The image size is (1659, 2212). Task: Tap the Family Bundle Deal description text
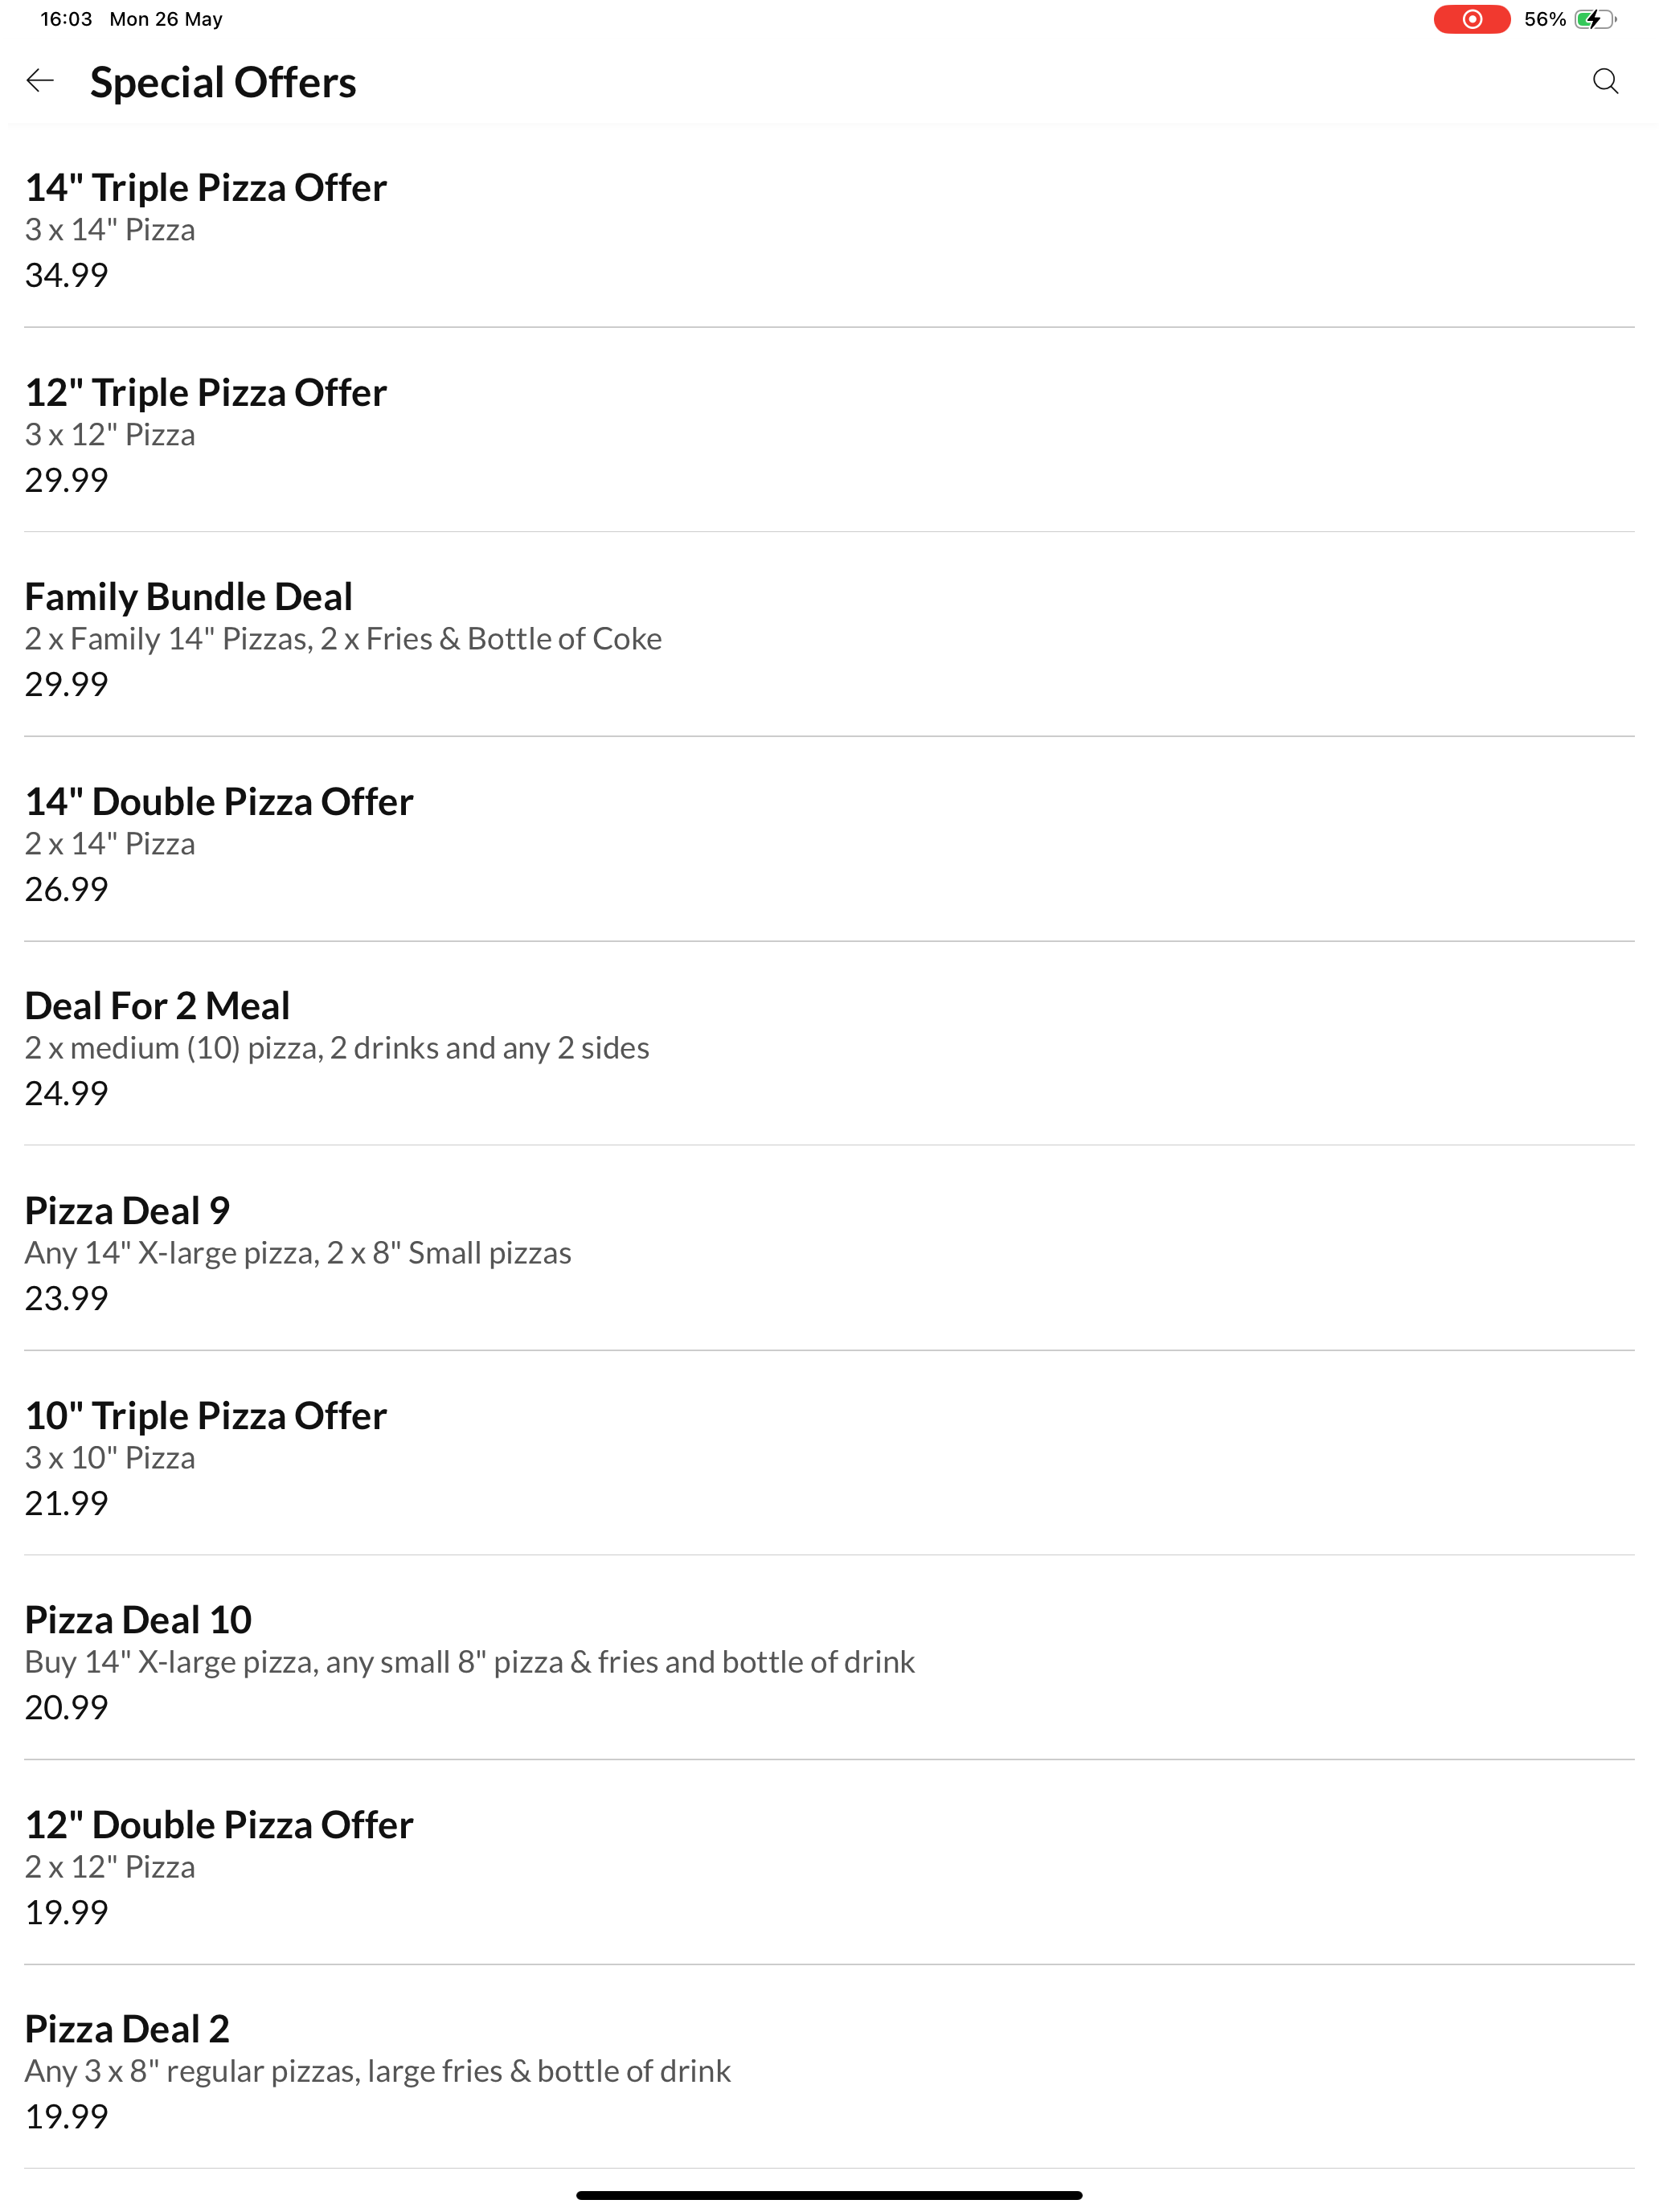tap(343, 639)
